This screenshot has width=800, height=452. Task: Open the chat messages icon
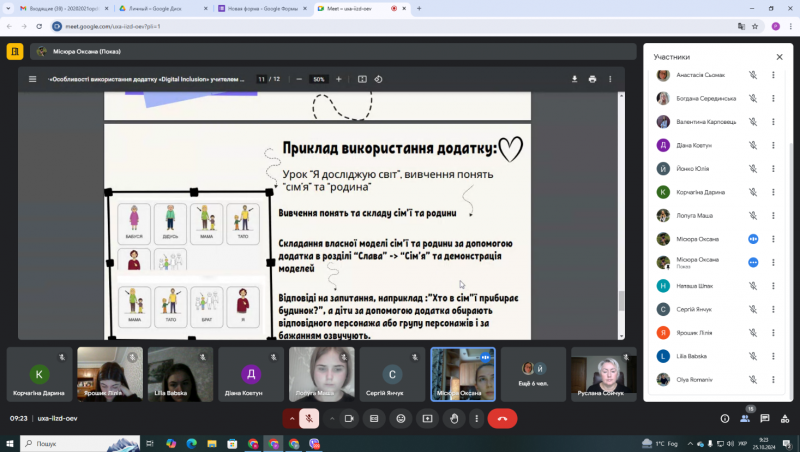[x=764, y=418]
